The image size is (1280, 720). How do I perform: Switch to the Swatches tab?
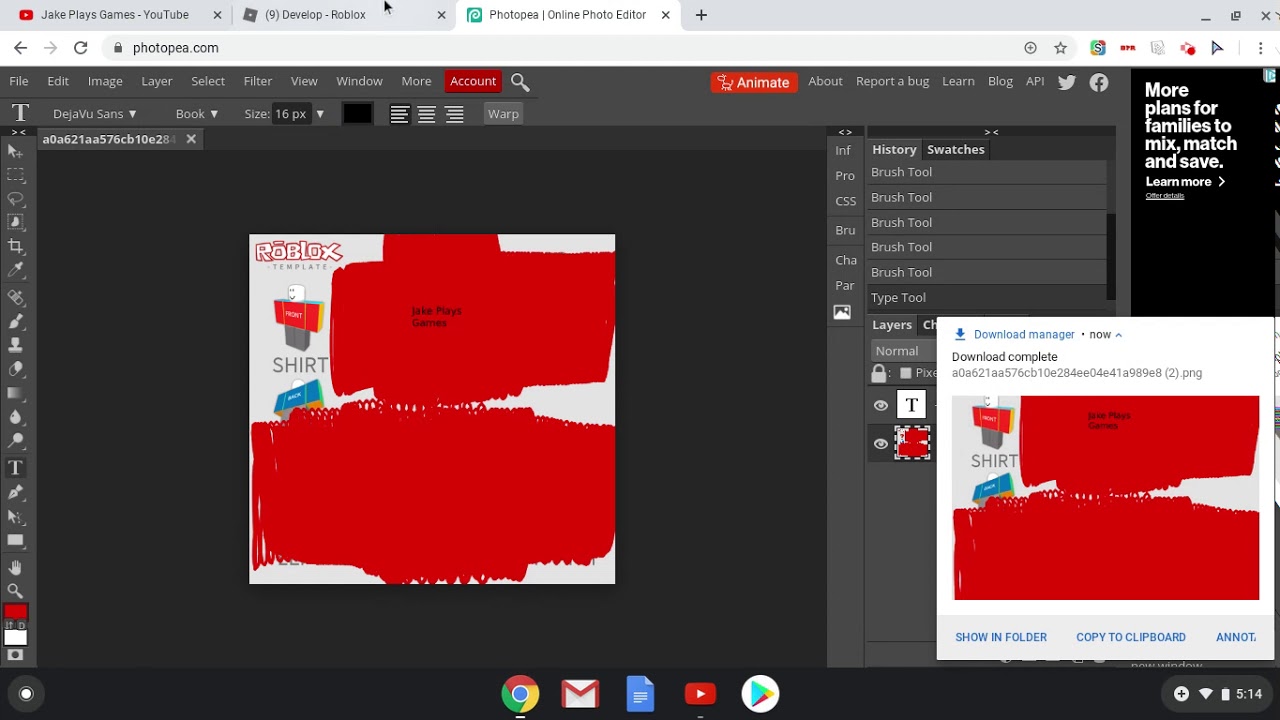click(956, 149)
